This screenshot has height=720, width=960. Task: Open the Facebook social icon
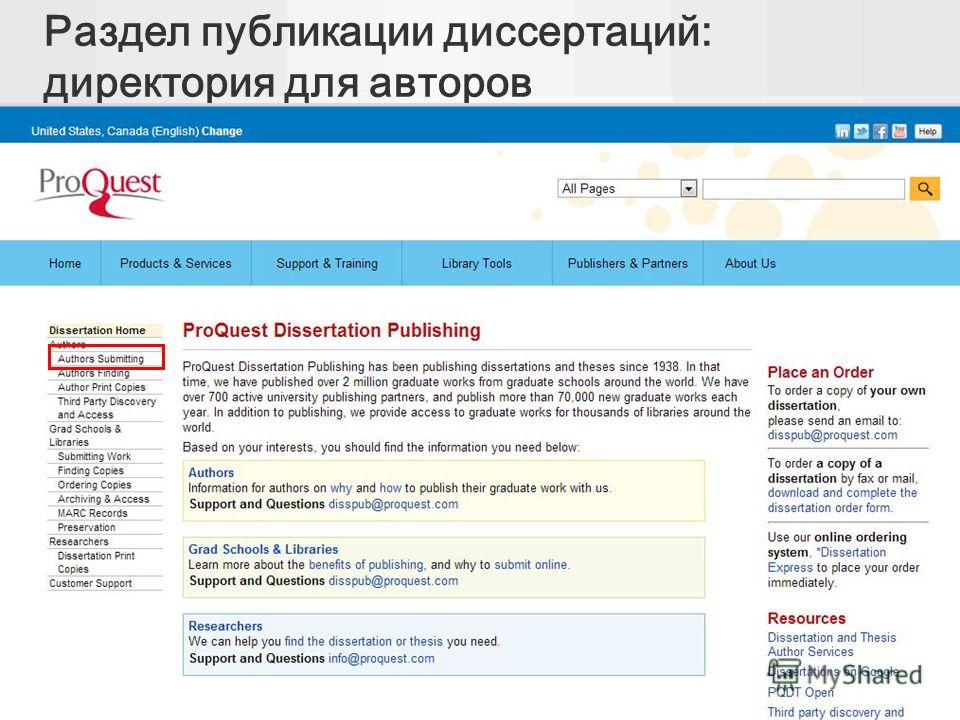coord(880,131)
